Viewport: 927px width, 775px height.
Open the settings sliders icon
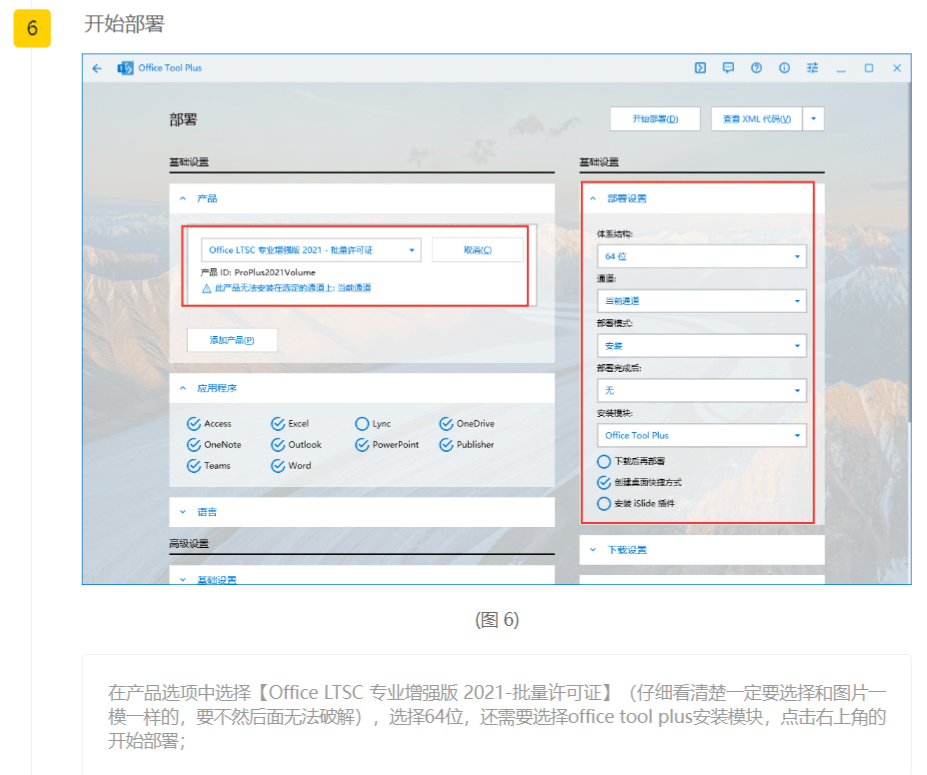[x=812, y=68]
